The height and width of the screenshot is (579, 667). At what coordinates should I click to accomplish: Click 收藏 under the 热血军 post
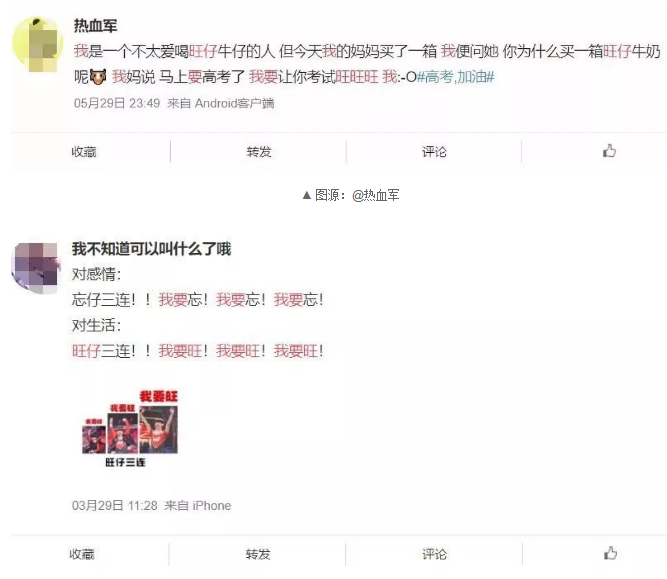[84, 151]
